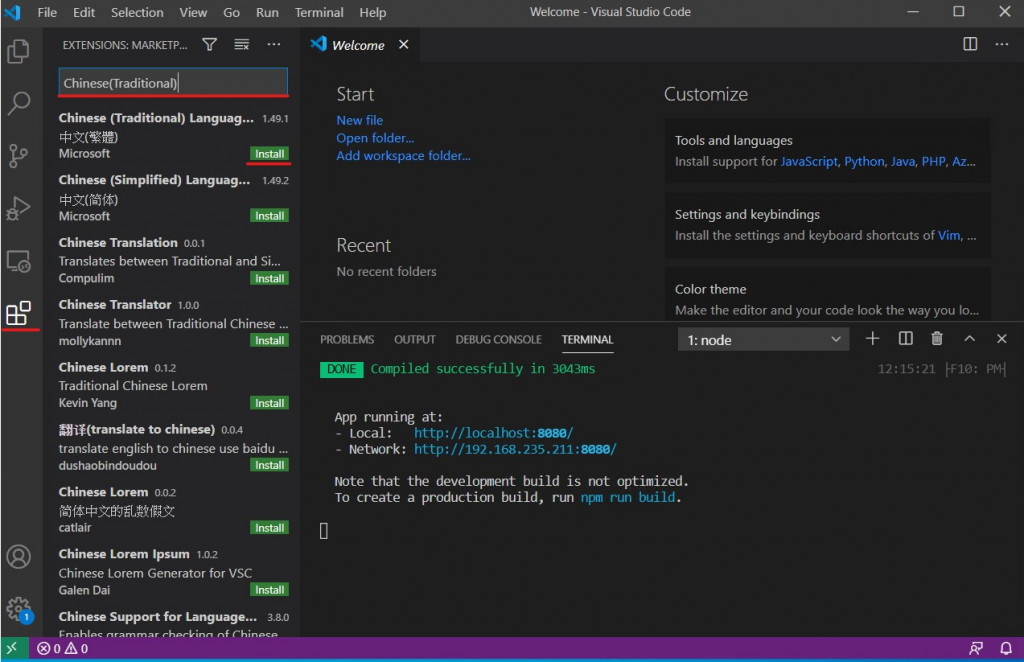This screenshot has width=1024, height=662.
Task: Close the Welcome tab
Action: [404, 44]
